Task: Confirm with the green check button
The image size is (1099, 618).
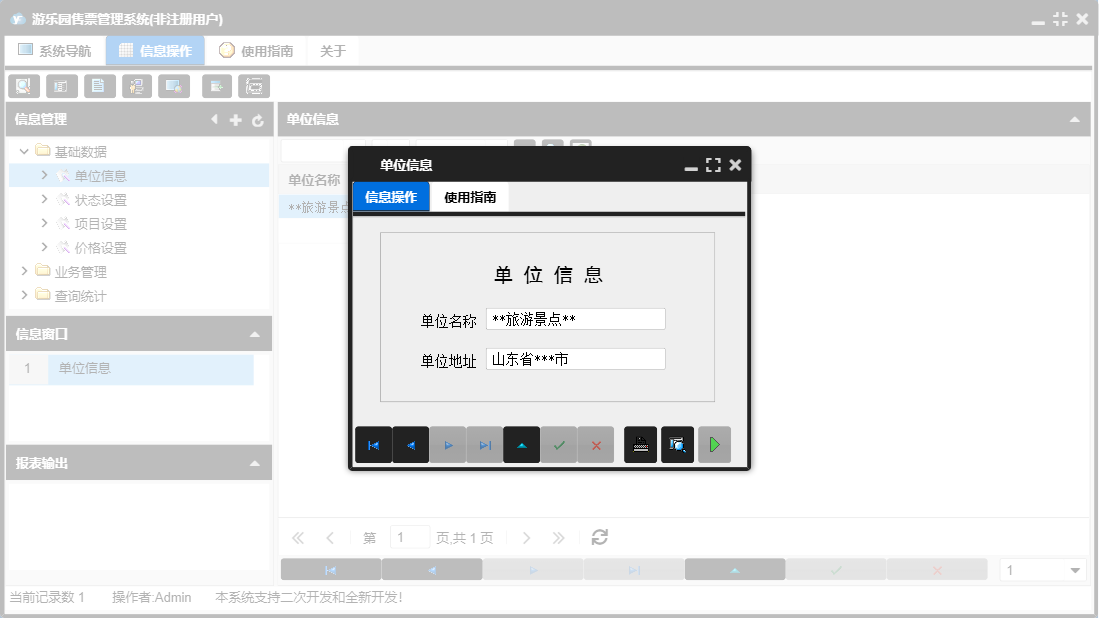Action: click(558, 444)
